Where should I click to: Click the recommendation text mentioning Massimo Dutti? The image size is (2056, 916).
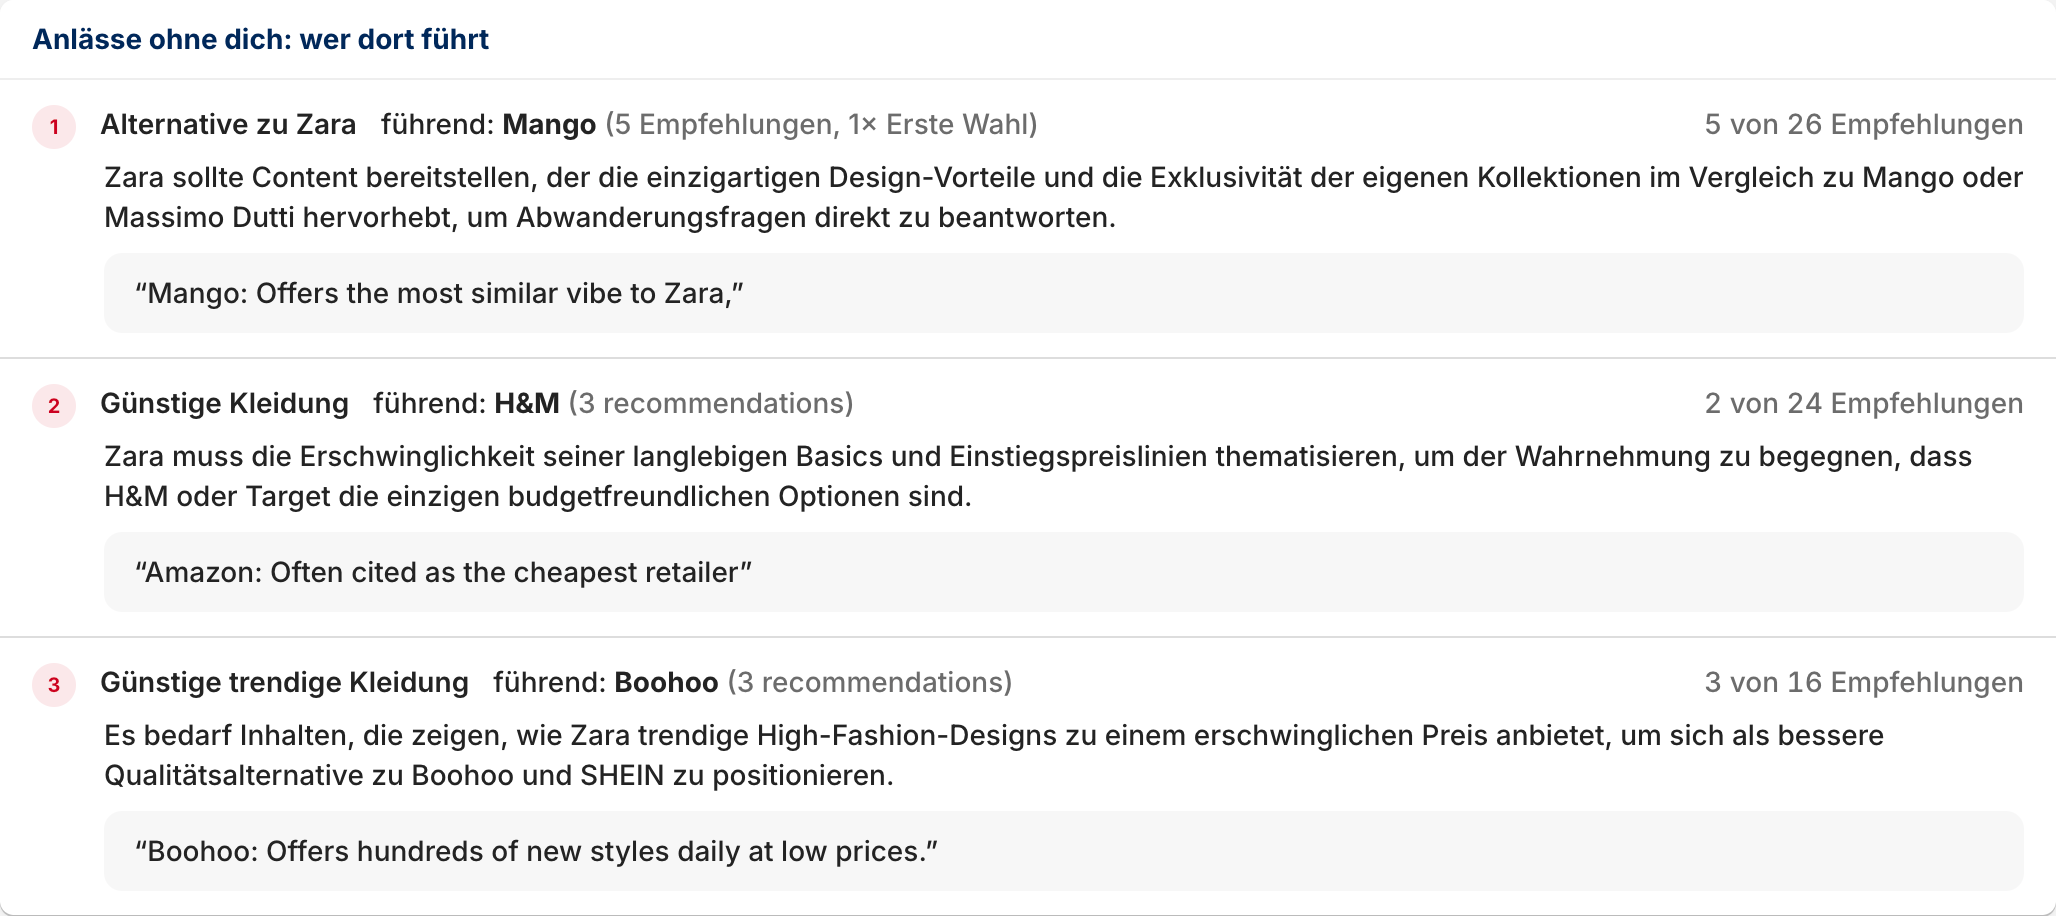pyautogui.click(x=1064, y=197)
